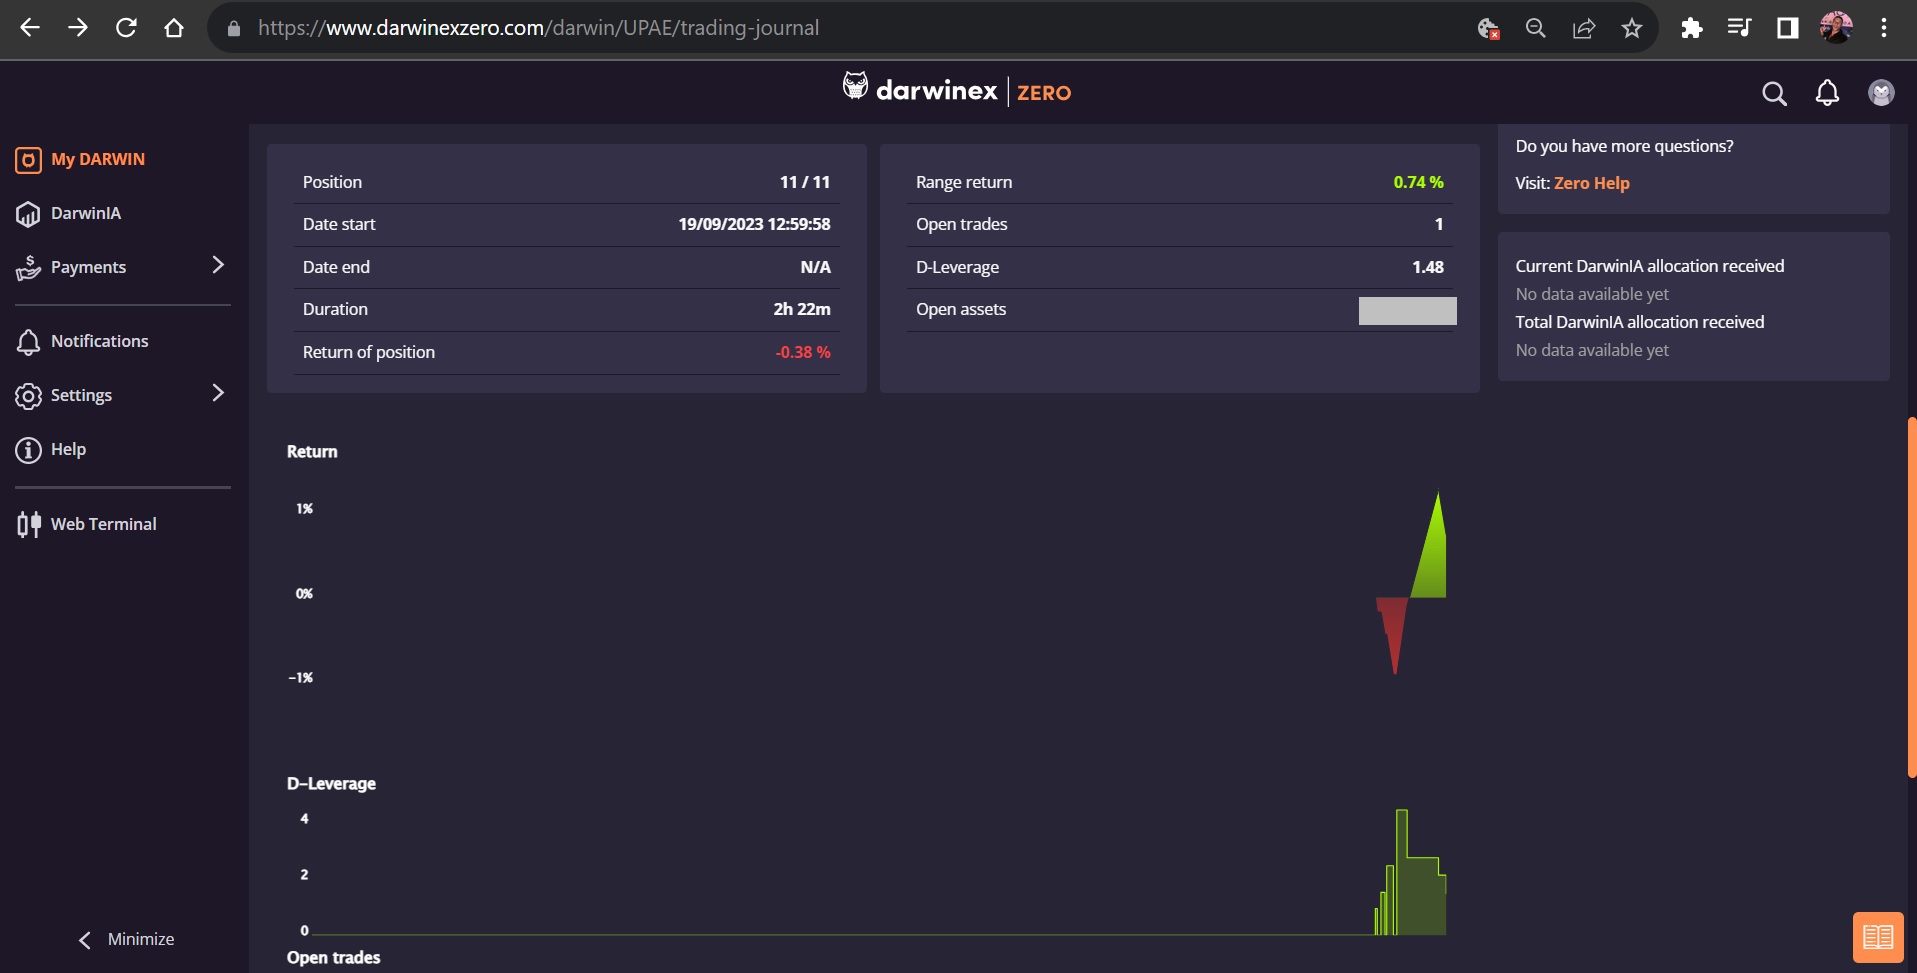Bookmark this page with the star icon
Screen dimensions: 1917x973
click(x=1632, y=28)
